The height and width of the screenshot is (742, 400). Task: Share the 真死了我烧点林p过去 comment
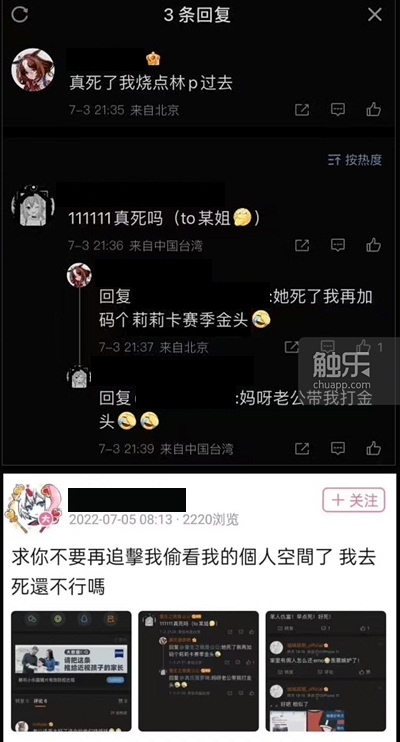click(302, 110)
